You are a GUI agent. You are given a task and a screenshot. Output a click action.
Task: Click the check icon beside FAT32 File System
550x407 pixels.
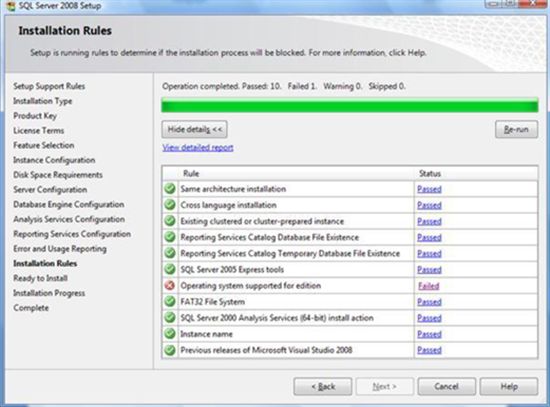point(170,301)
